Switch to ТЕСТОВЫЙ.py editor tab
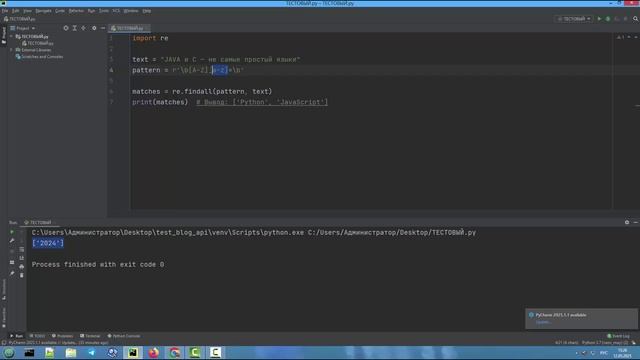Image resolution: width=640 pixels, height=360 pixels. (x=129, y=28)
